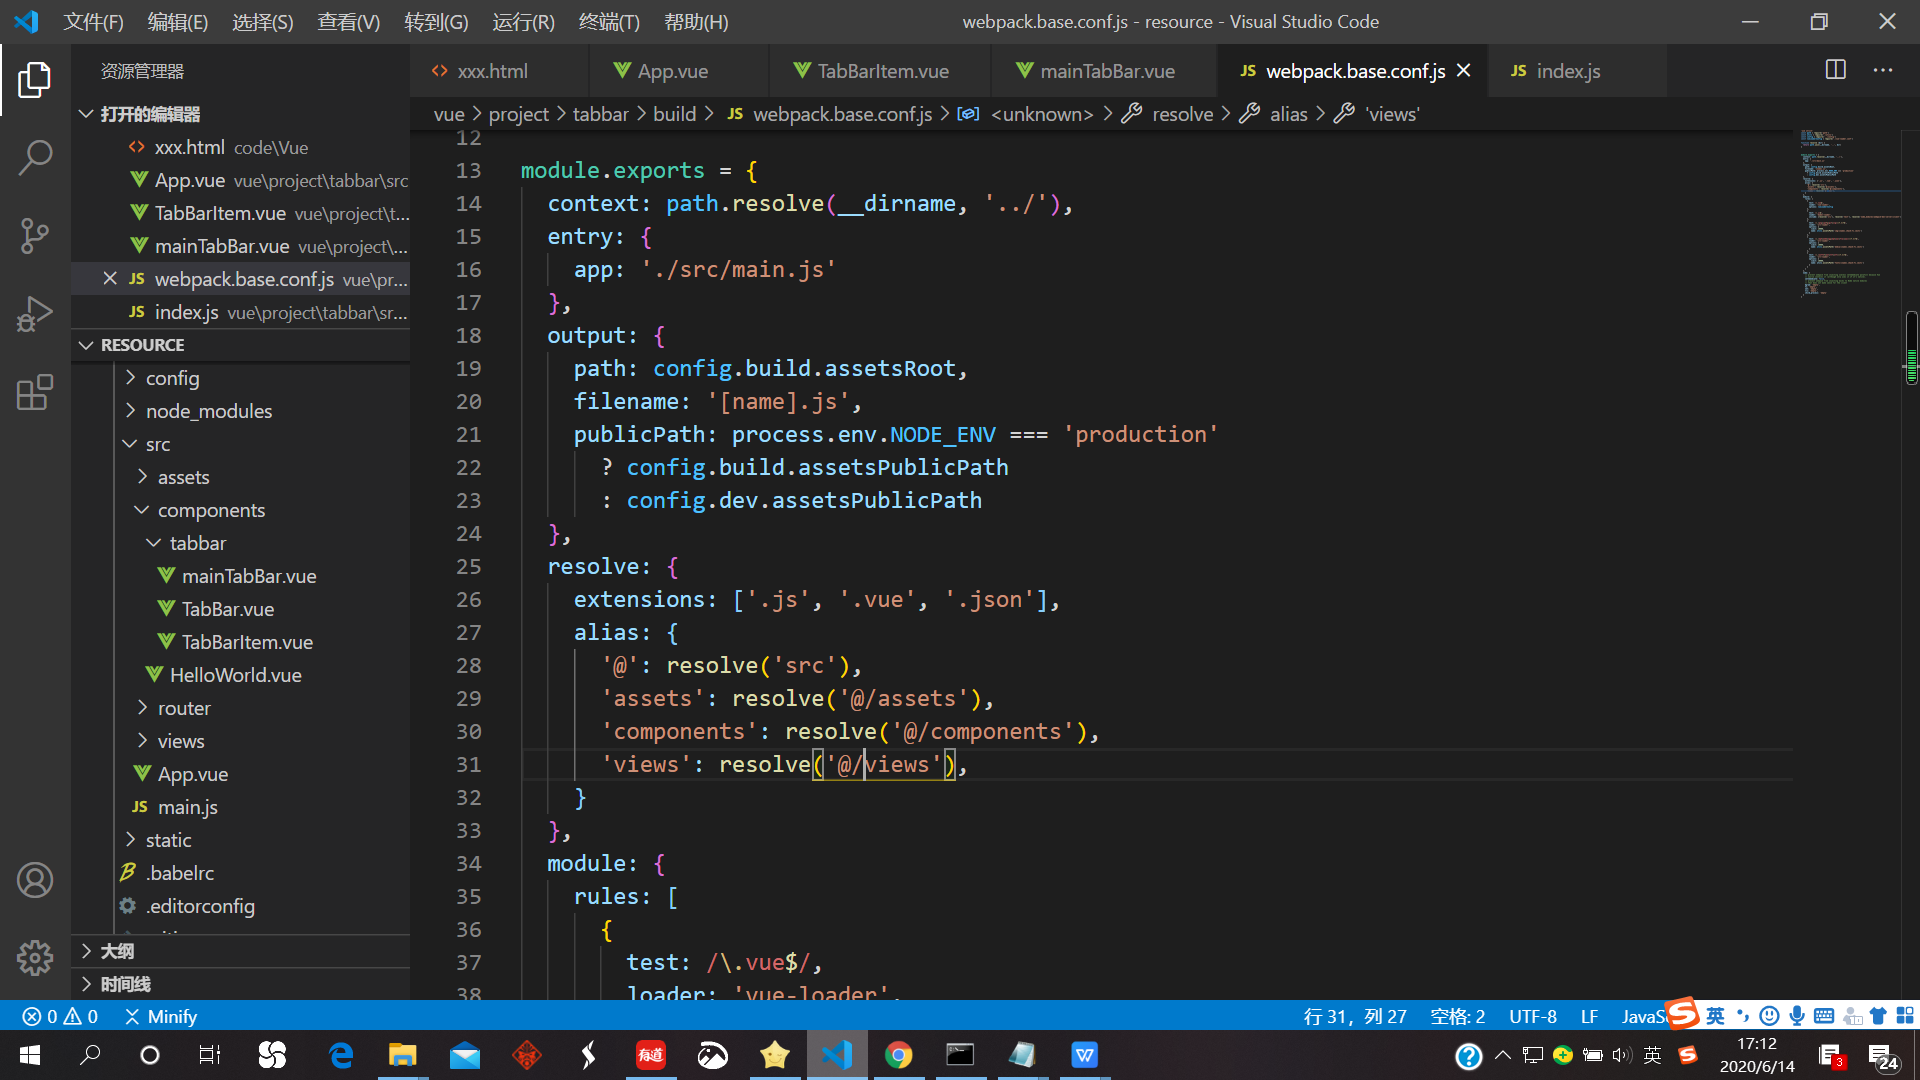Viewport: 1920px width, 1080px height.
Task: Open Google Chrome from the taskbar
Action: (898, 1055)
